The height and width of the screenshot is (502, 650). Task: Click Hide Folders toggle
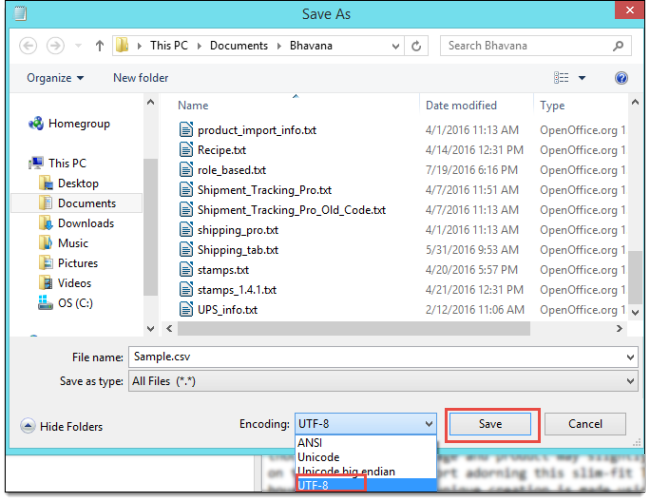[x=61, y=427]
